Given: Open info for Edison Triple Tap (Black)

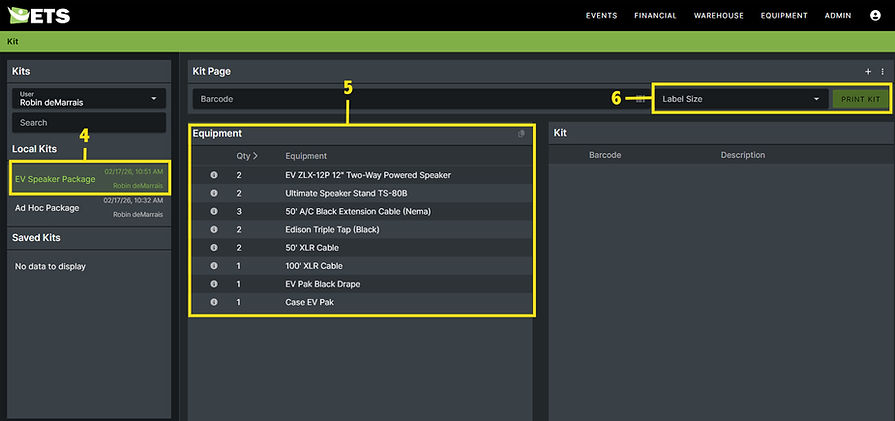Looking at the screenshot, I should (214, 229).
